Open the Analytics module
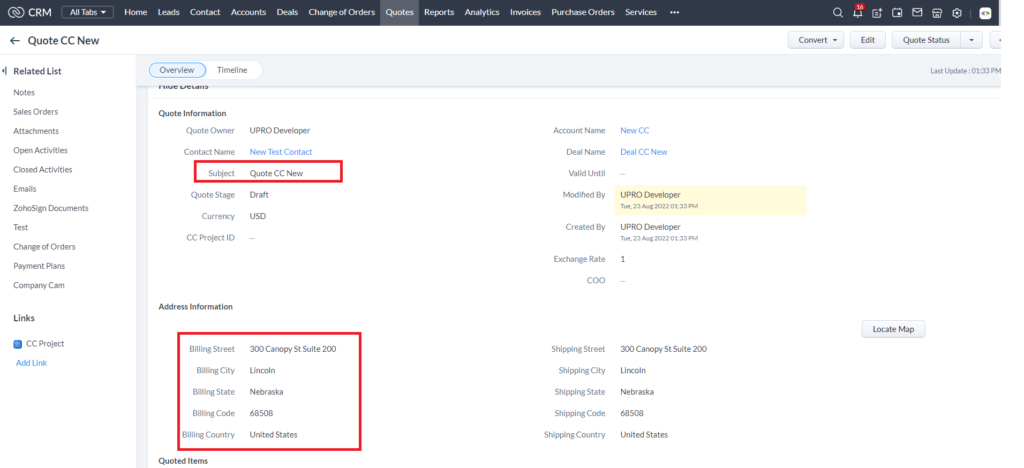The image size is (1024, 468). tap(482, 12)
